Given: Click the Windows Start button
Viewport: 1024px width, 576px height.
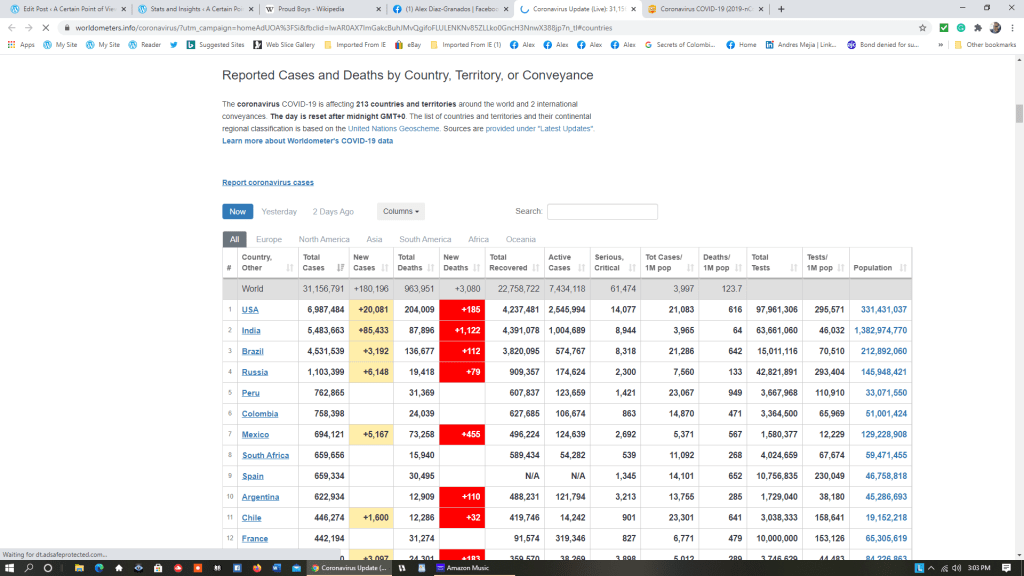Looking at the screenshot, I should (x=12, y=568).
